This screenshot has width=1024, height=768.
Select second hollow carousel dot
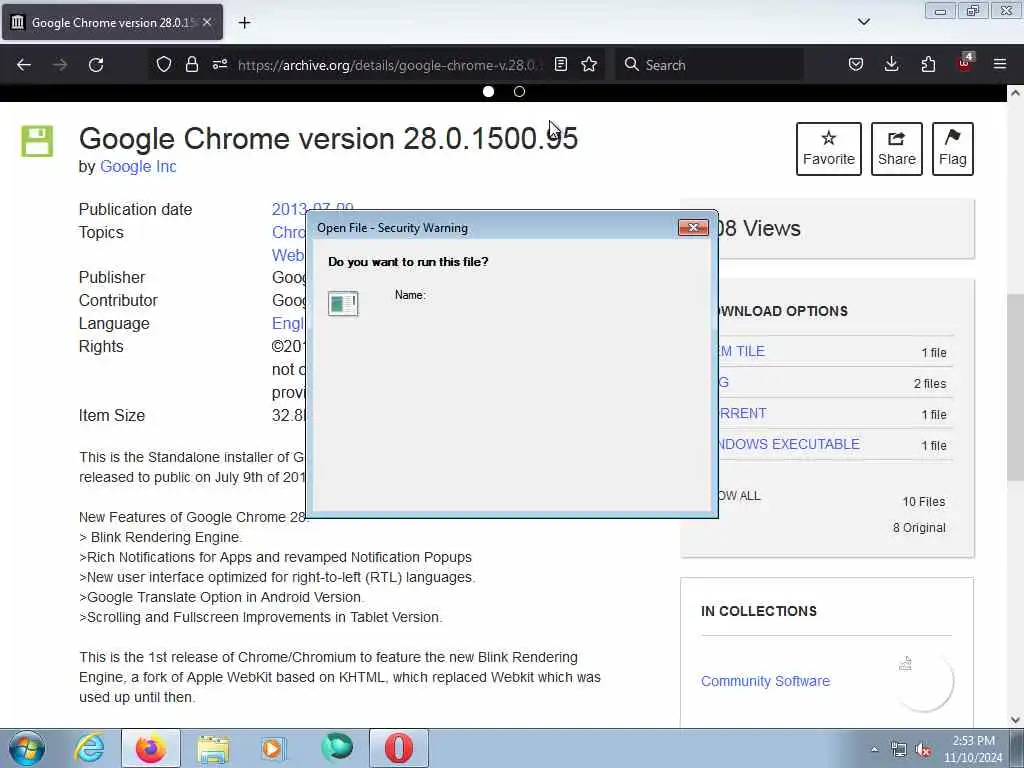tap(519, 91)
